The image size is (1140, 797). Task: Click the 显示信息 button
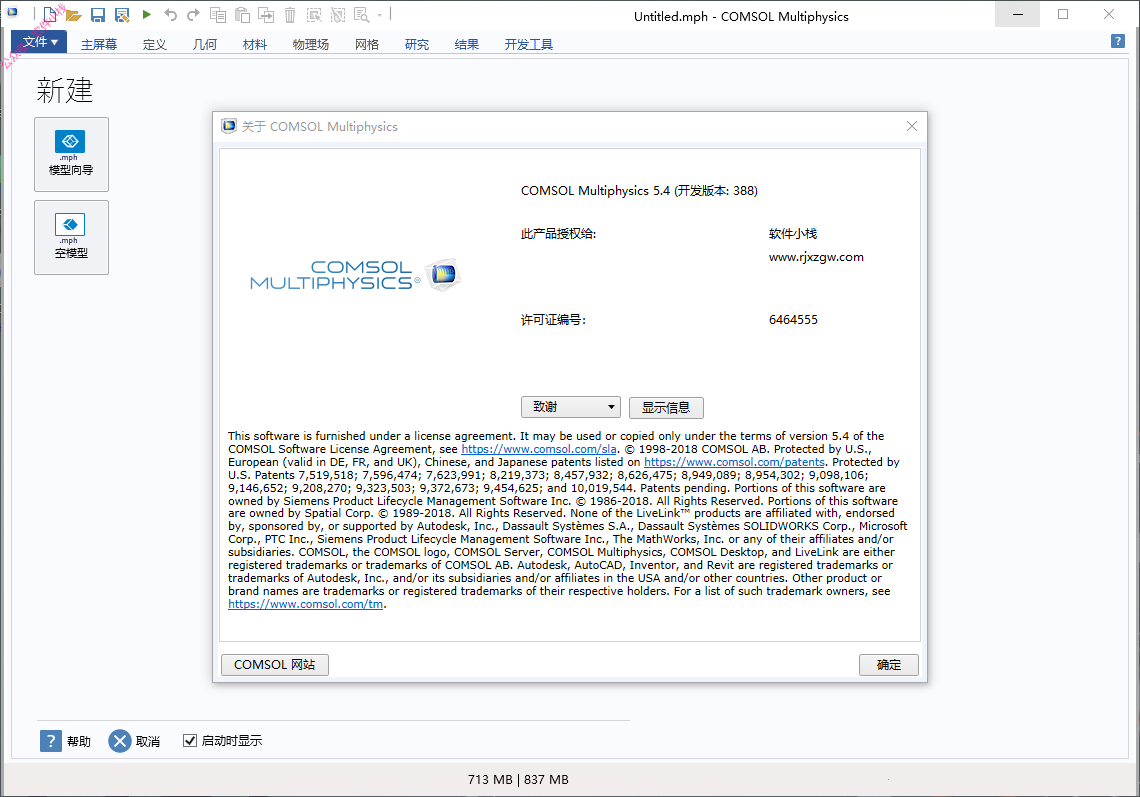pyautogui.click(x=666, y=407)
